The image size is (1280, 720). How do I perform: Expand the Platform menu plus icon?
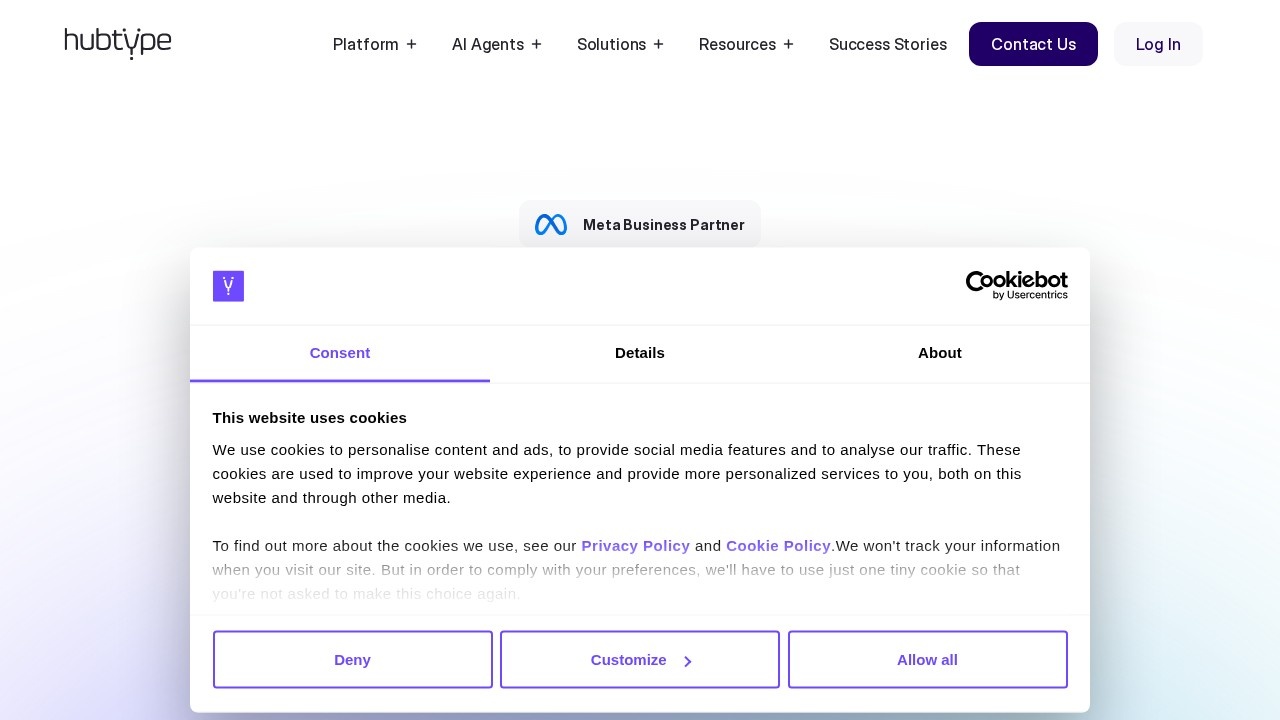point(411,44)
